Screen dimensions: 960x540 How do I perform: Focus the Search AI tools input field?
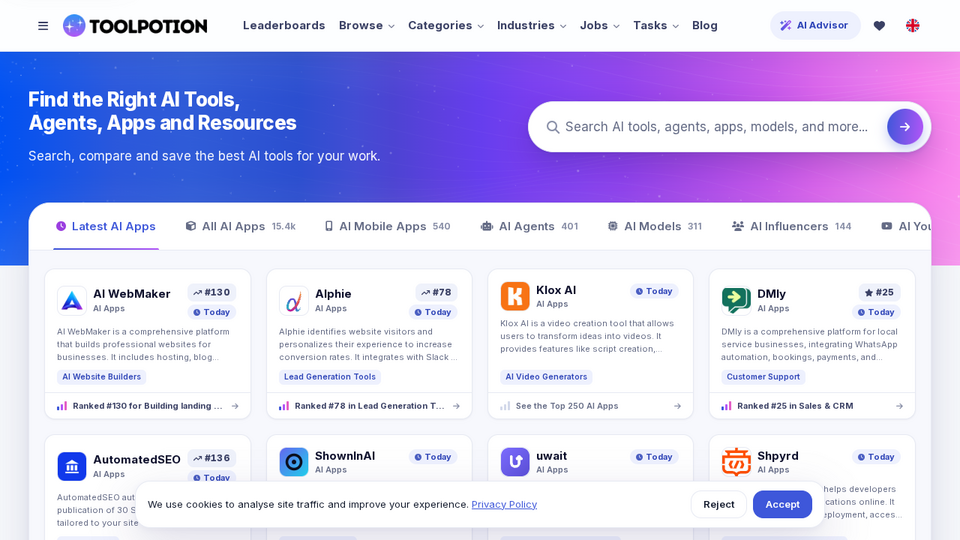click(716, 127)
